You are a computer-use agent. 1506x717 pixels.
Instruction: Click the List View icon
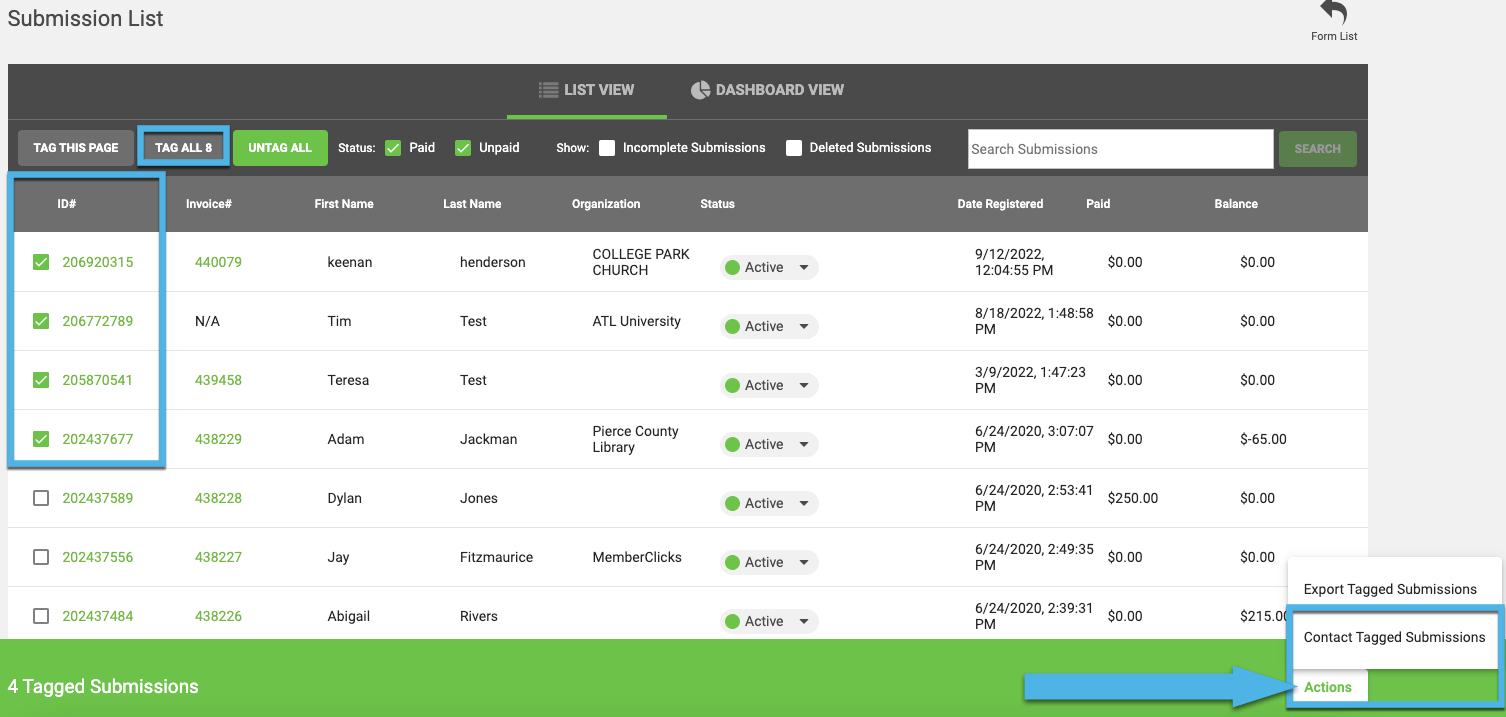548,90
